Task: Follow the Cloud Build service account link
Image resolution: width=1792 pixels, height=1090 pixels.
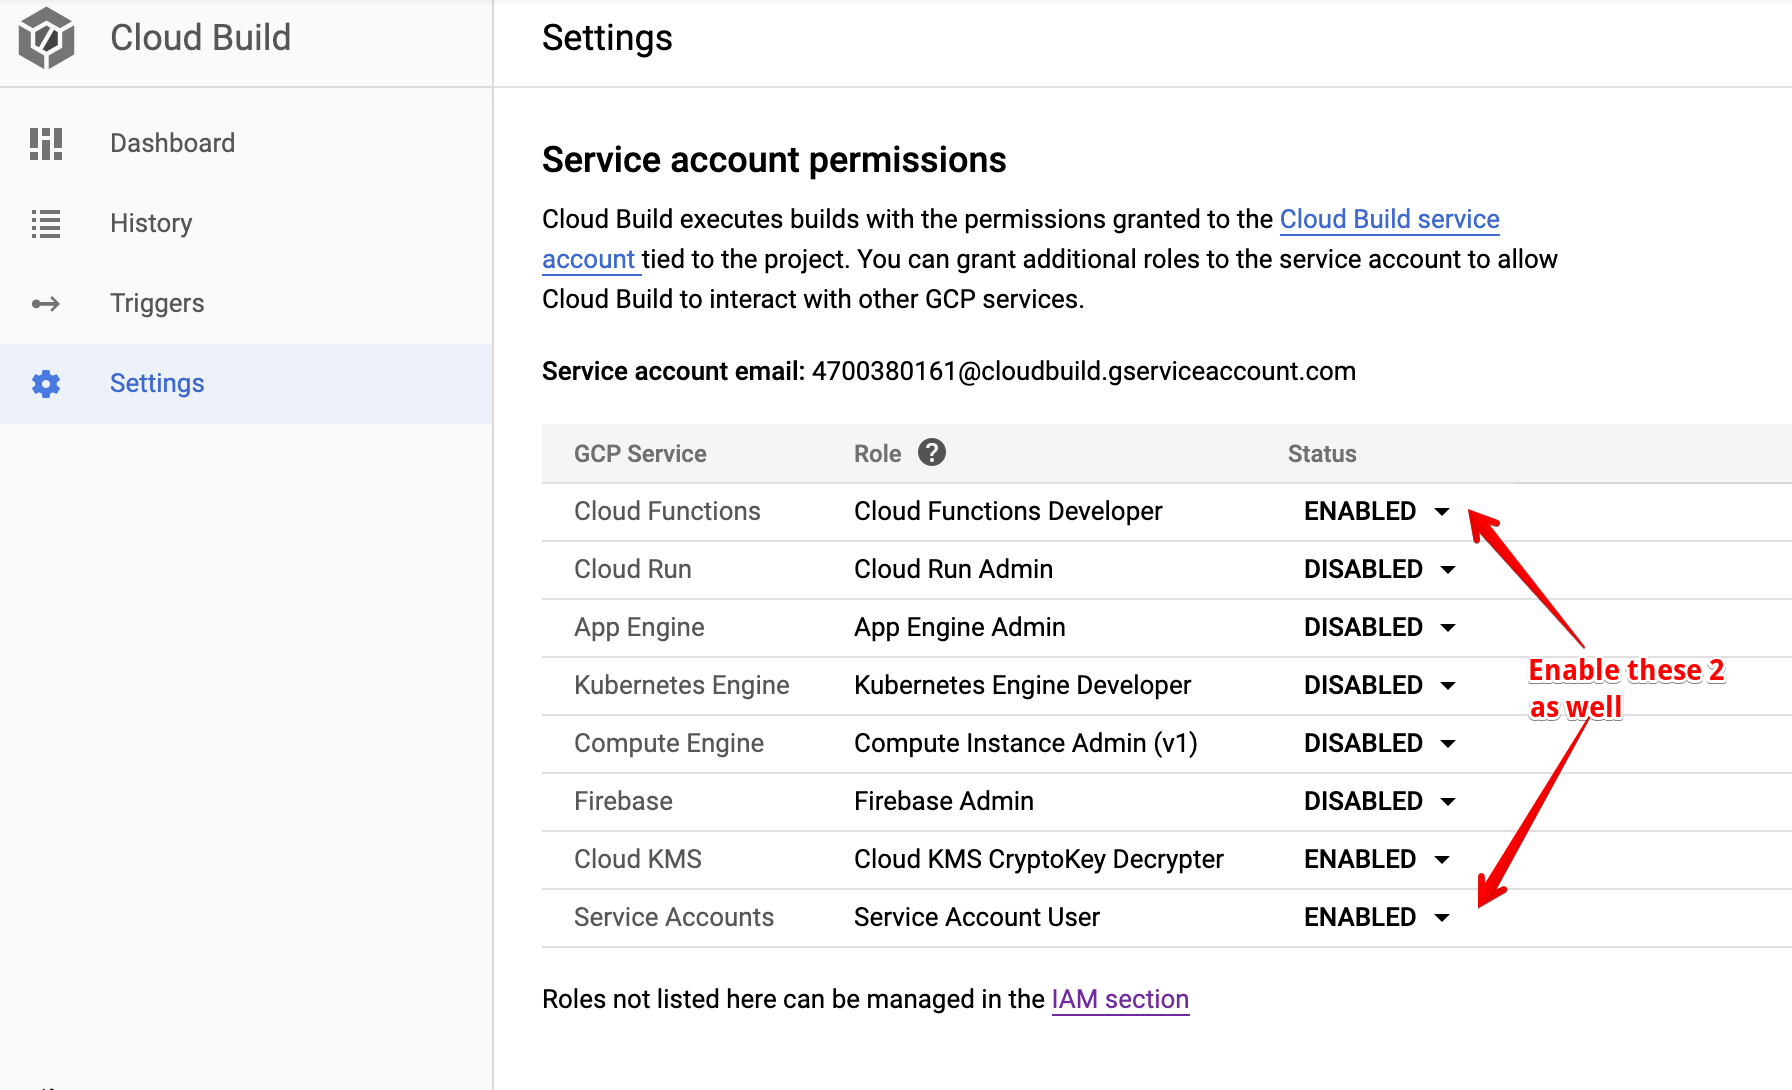Action: (x=1388, y=220)
